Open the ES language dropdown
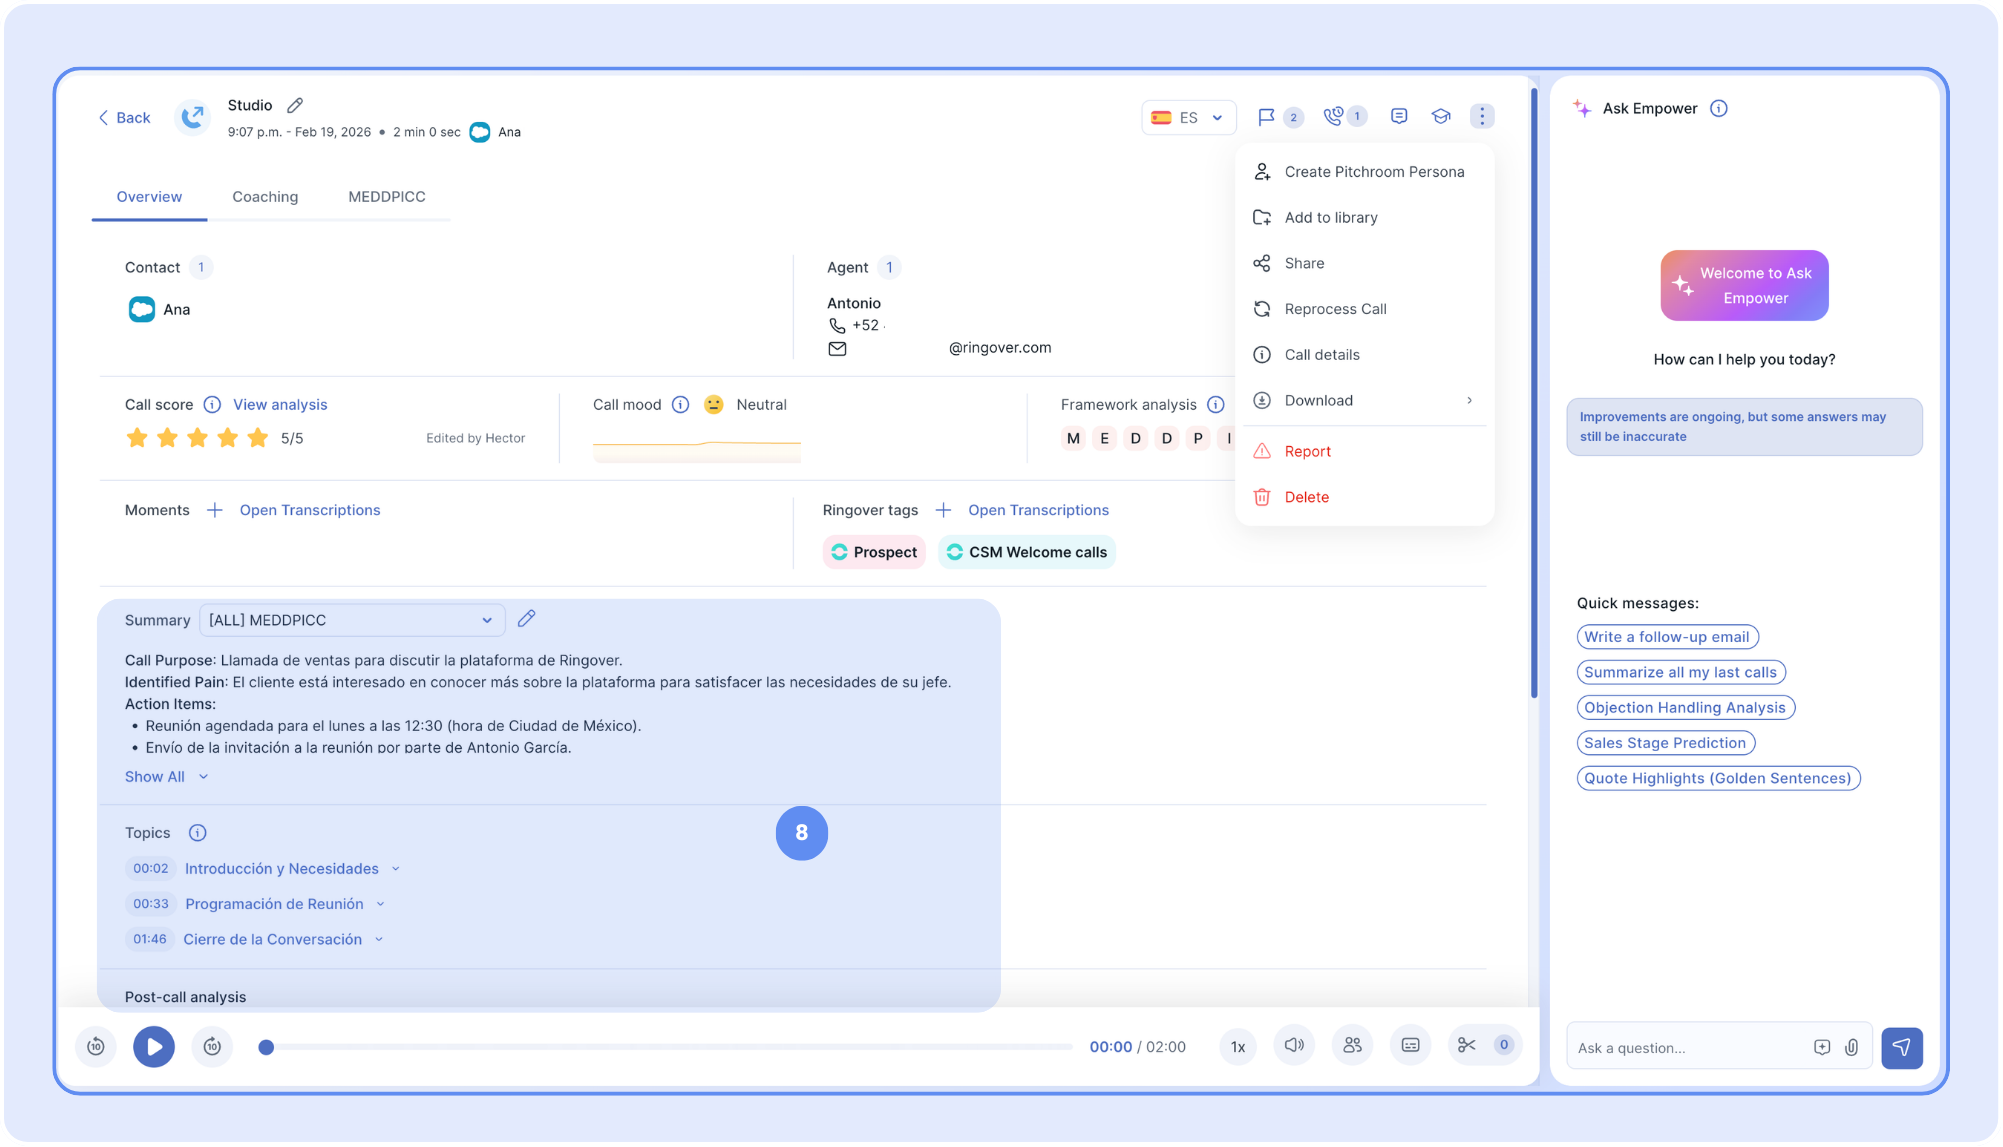Viewport: 2003px width, 1147px height. [1188, 117]
